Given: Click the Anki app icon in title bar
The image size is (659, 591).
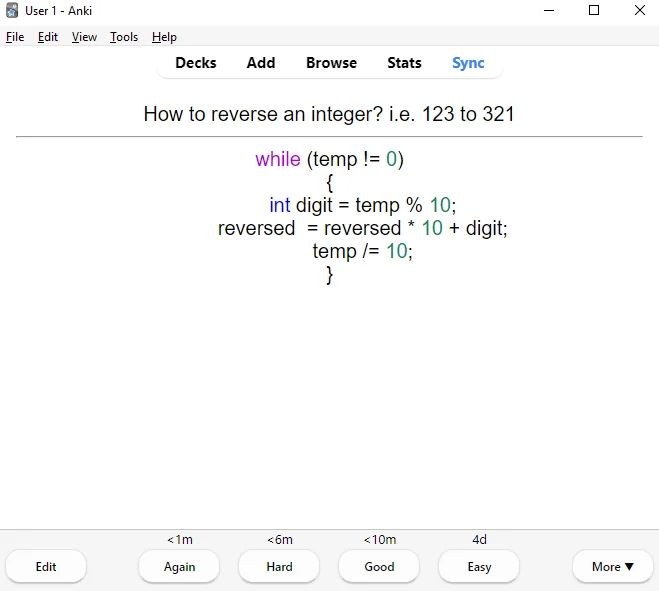Looking at the screenshot, I should tap(12, 11).
